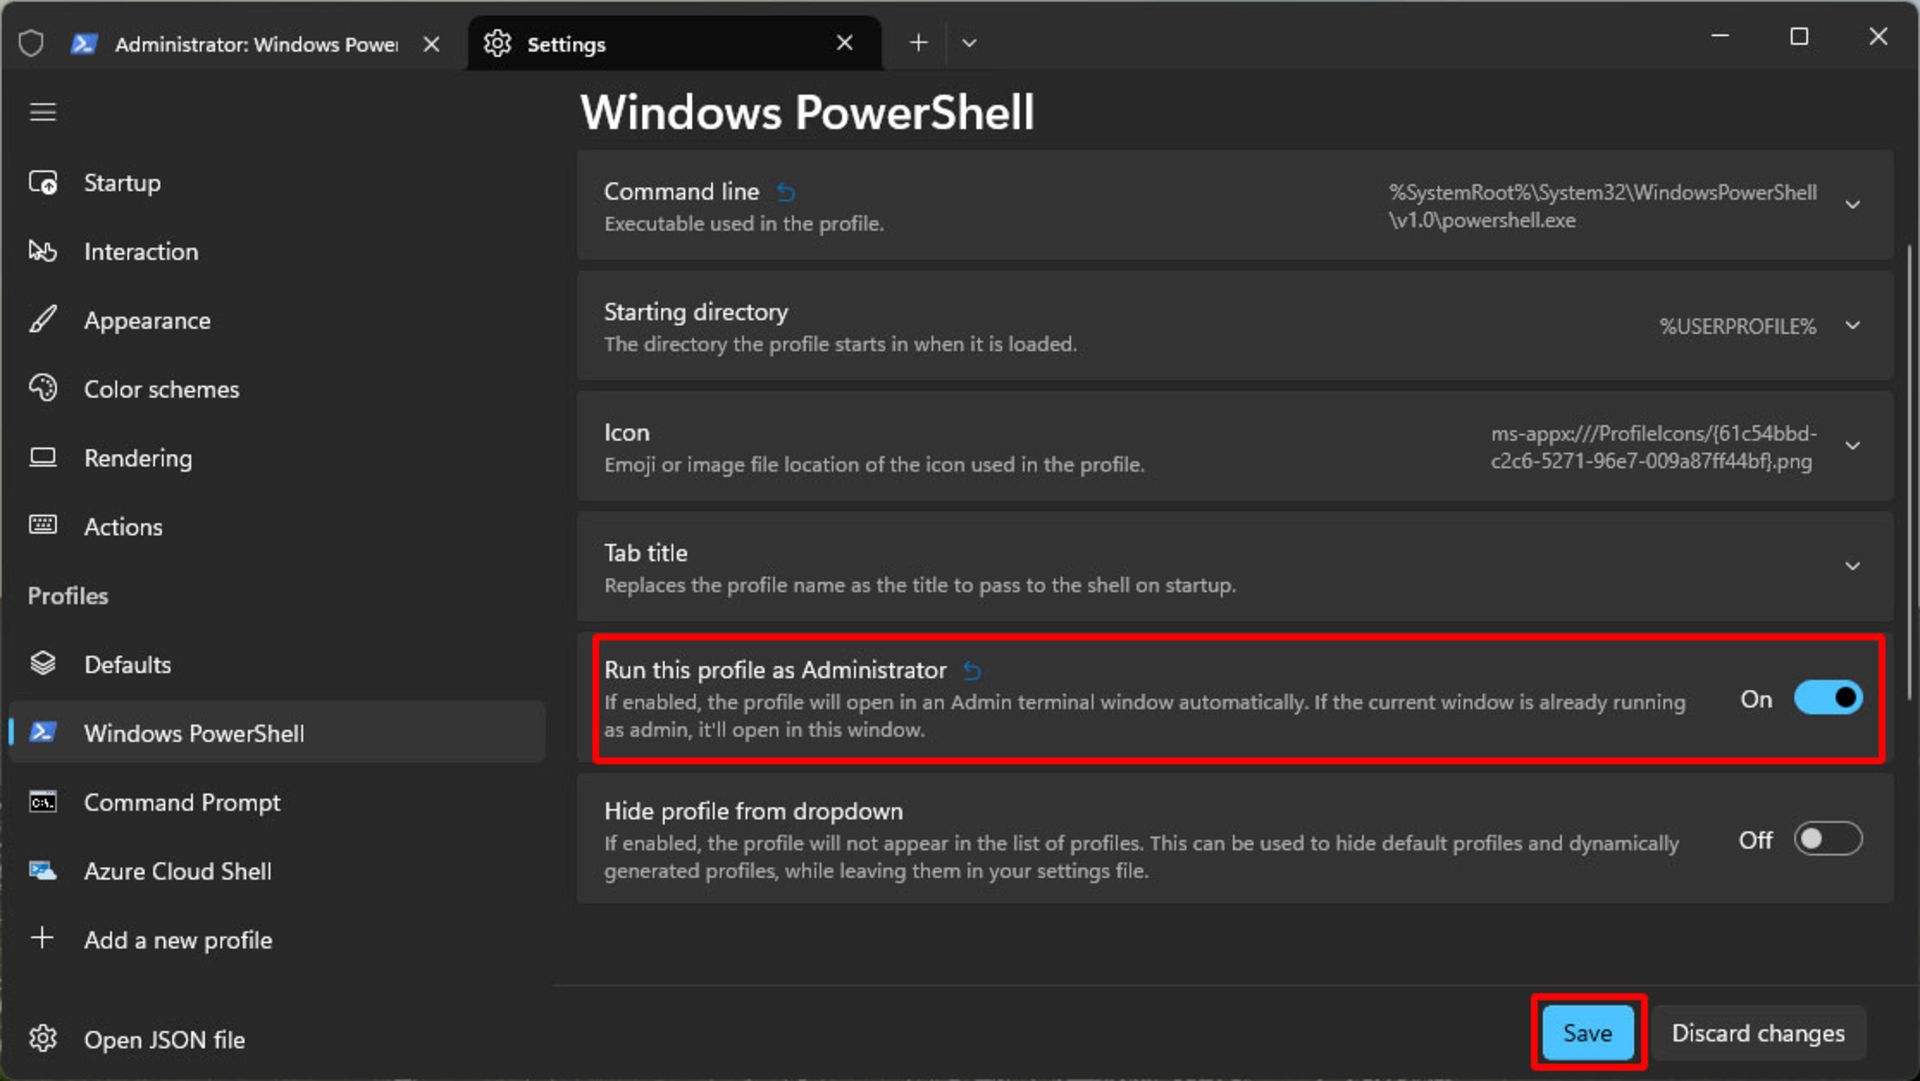Open Interaction settings page

pos(277,251)
